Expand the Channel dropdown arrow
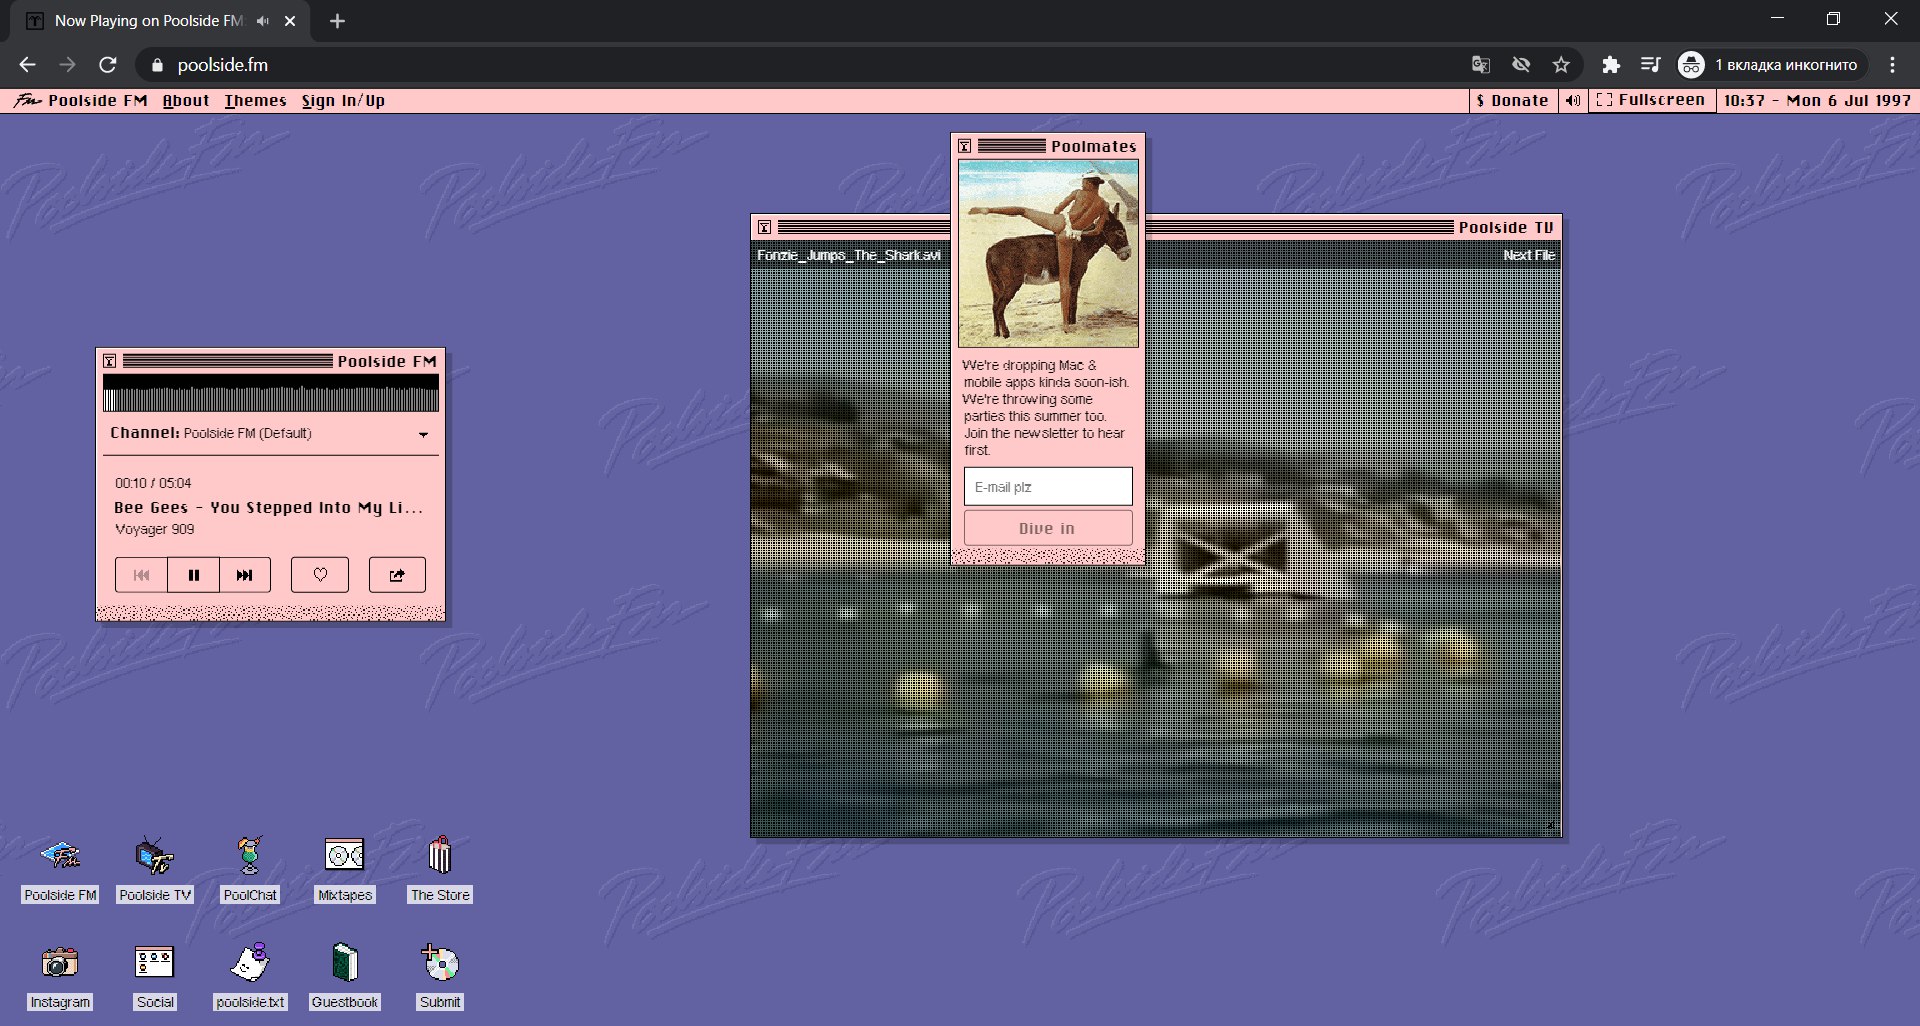The width and height of the screenshot is (1920, 1026). (x=424, y=434)
